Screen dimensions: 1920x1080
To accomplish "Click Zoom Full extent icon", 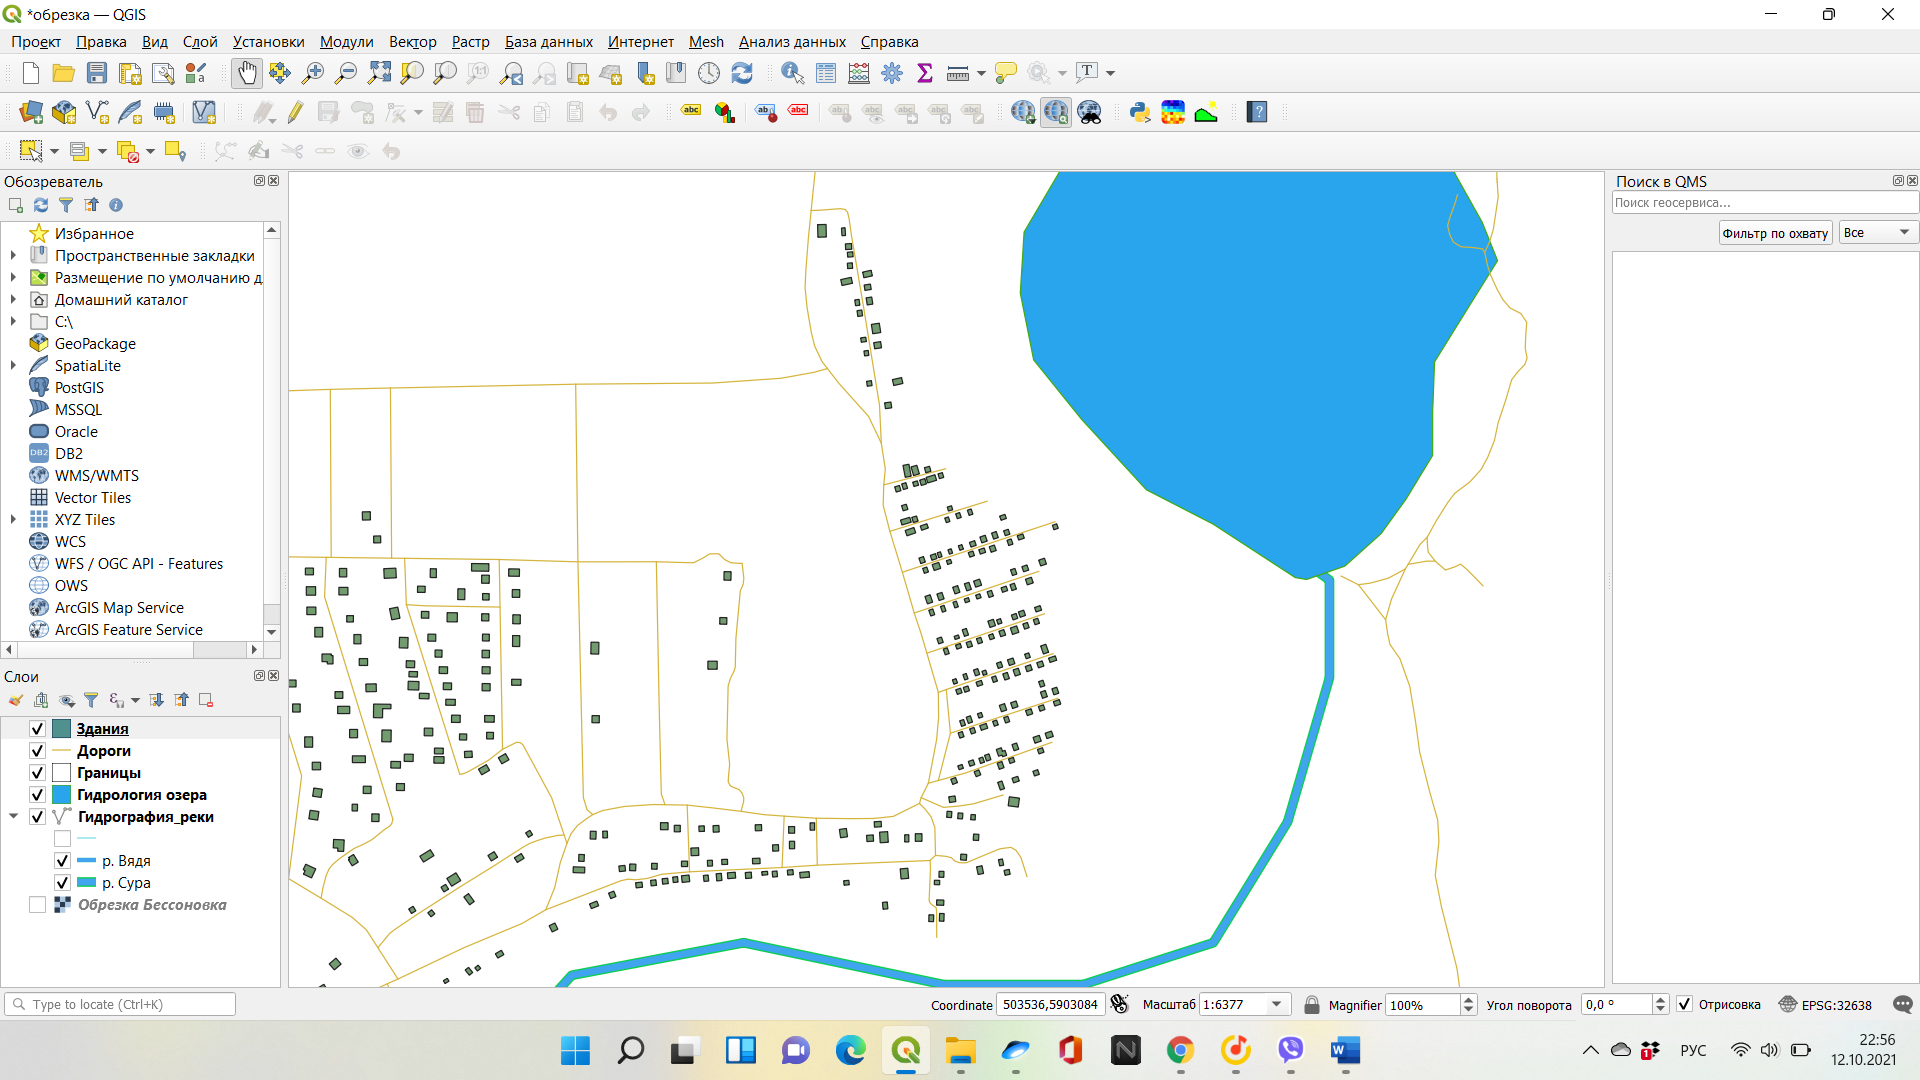I will tap(379, 73).
